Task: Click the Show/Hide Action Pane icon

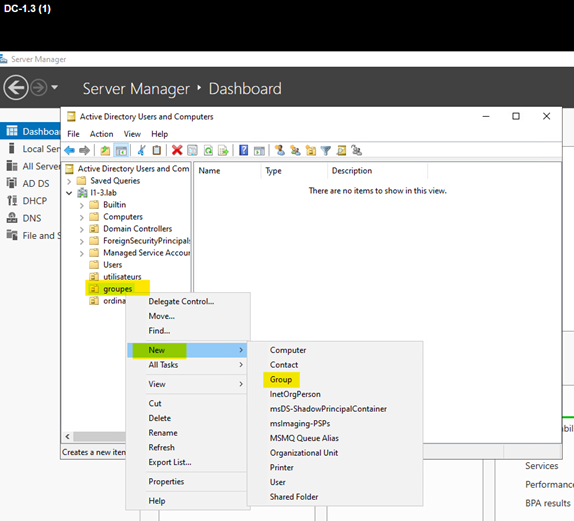Action: (x=259, y=150)
